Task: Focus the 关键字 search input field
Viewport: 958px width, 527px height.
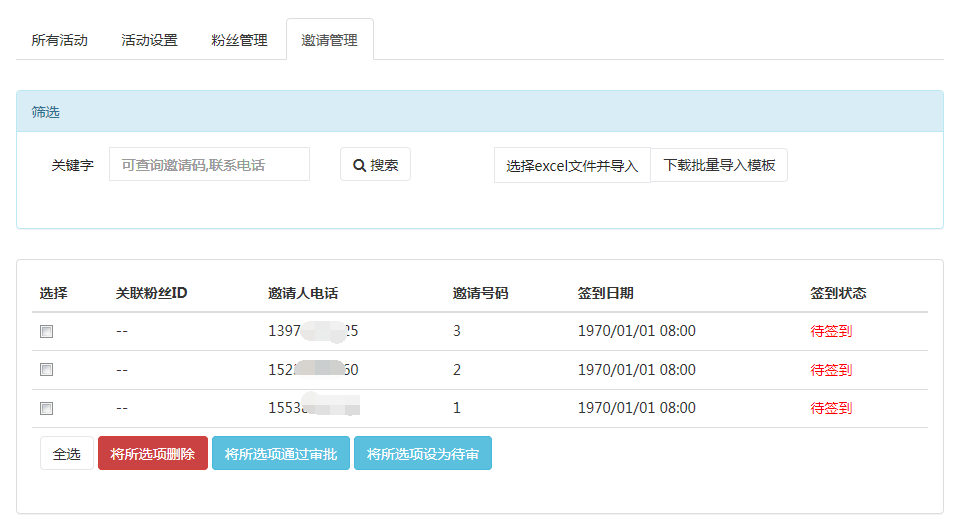Action: click(x=209, y=165)
